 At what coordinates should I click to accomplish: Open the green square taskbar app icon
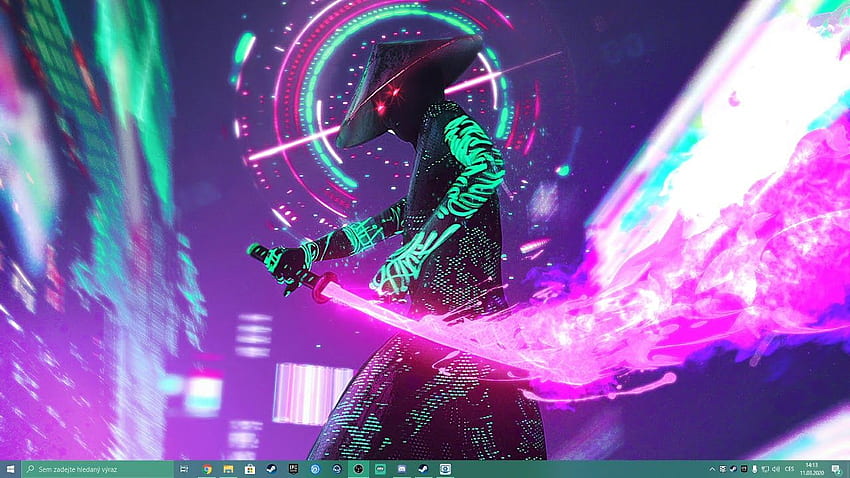[380, 469]
